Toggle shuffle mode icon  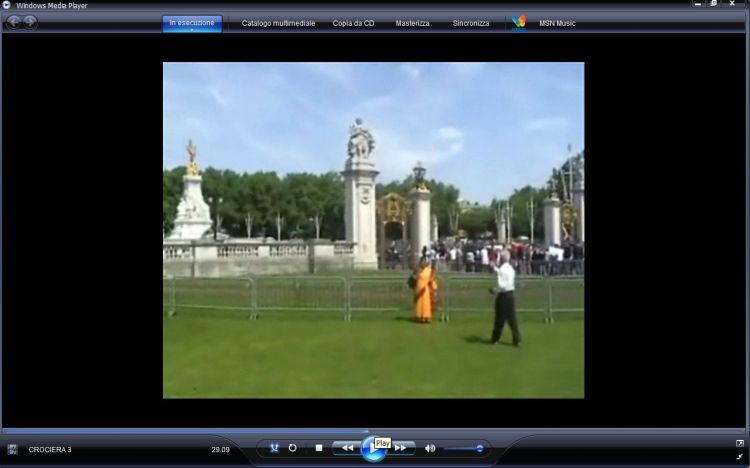pyautogui.click(x=274, y=448)
